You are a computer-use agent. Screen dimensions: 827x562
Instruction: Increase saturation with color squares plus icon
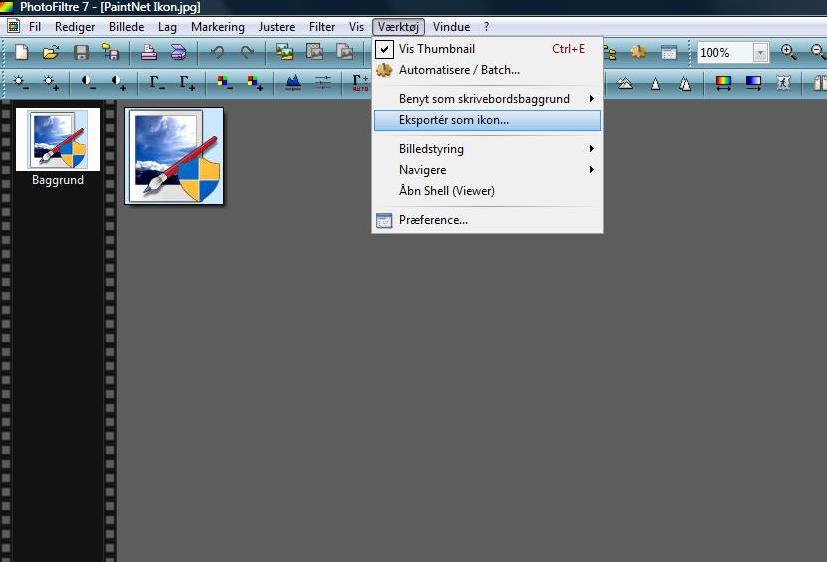(x=255, y=83)
